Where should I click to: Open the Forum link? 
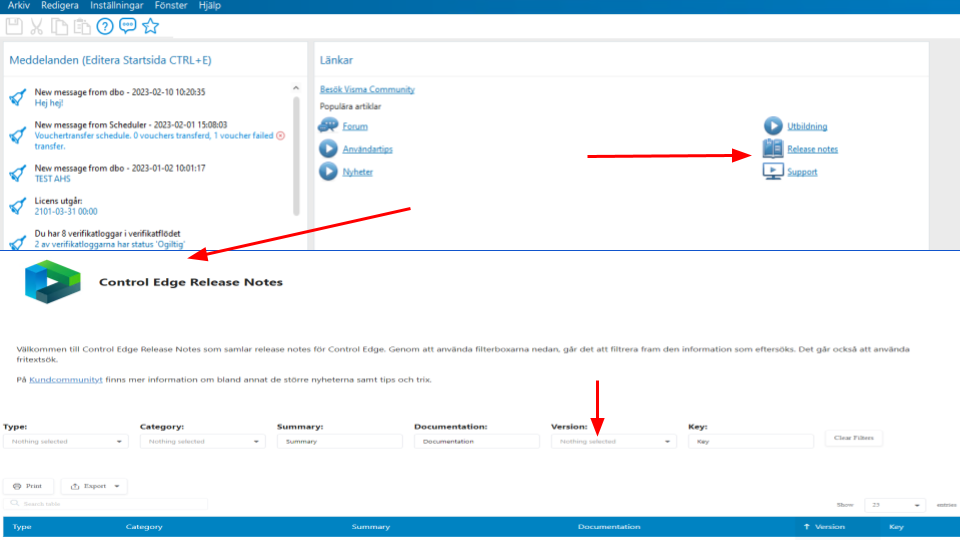[355, 126]
